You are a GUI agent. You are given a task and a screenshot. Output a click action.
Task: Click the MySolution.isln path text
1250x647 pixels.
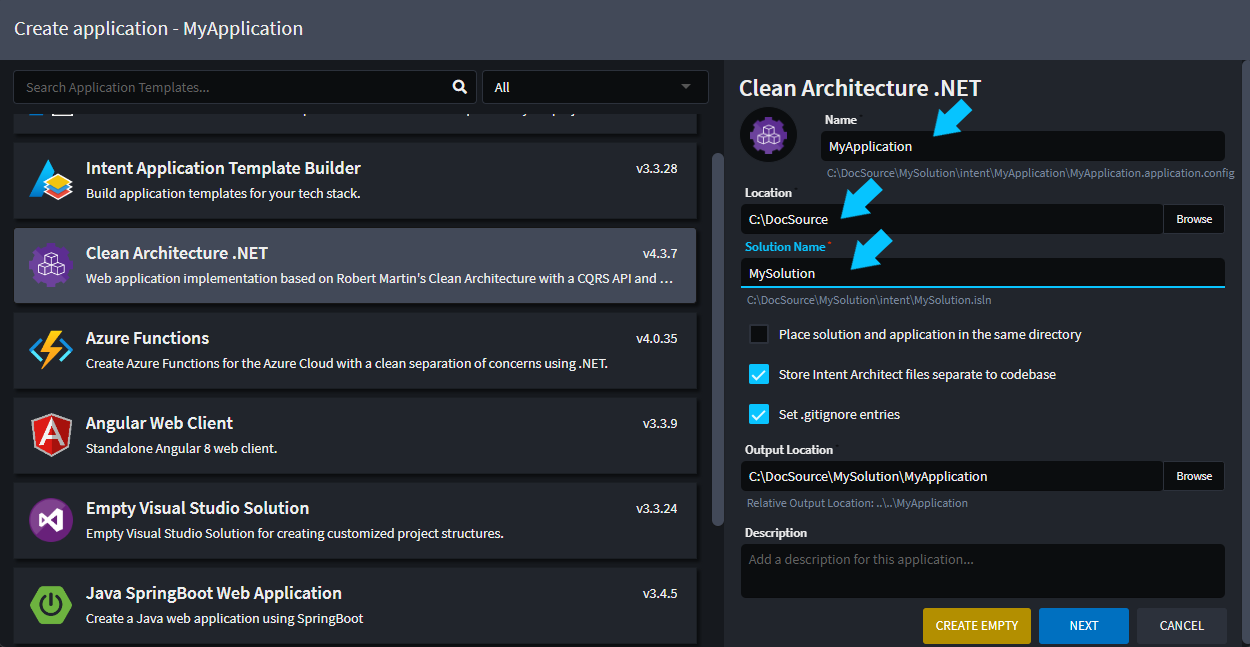[x=869, y=300]
